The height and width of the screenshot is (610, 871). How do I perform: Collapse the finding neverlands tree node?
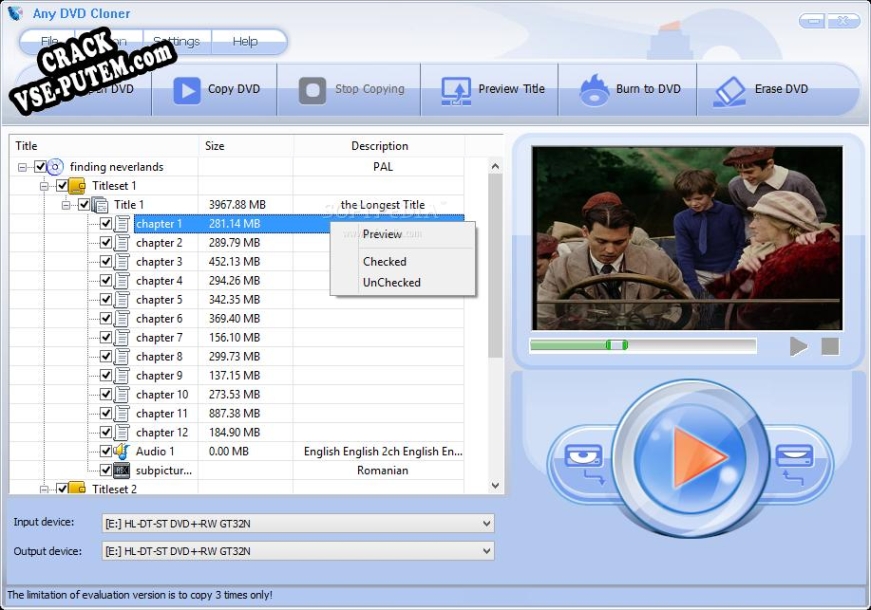22,167
